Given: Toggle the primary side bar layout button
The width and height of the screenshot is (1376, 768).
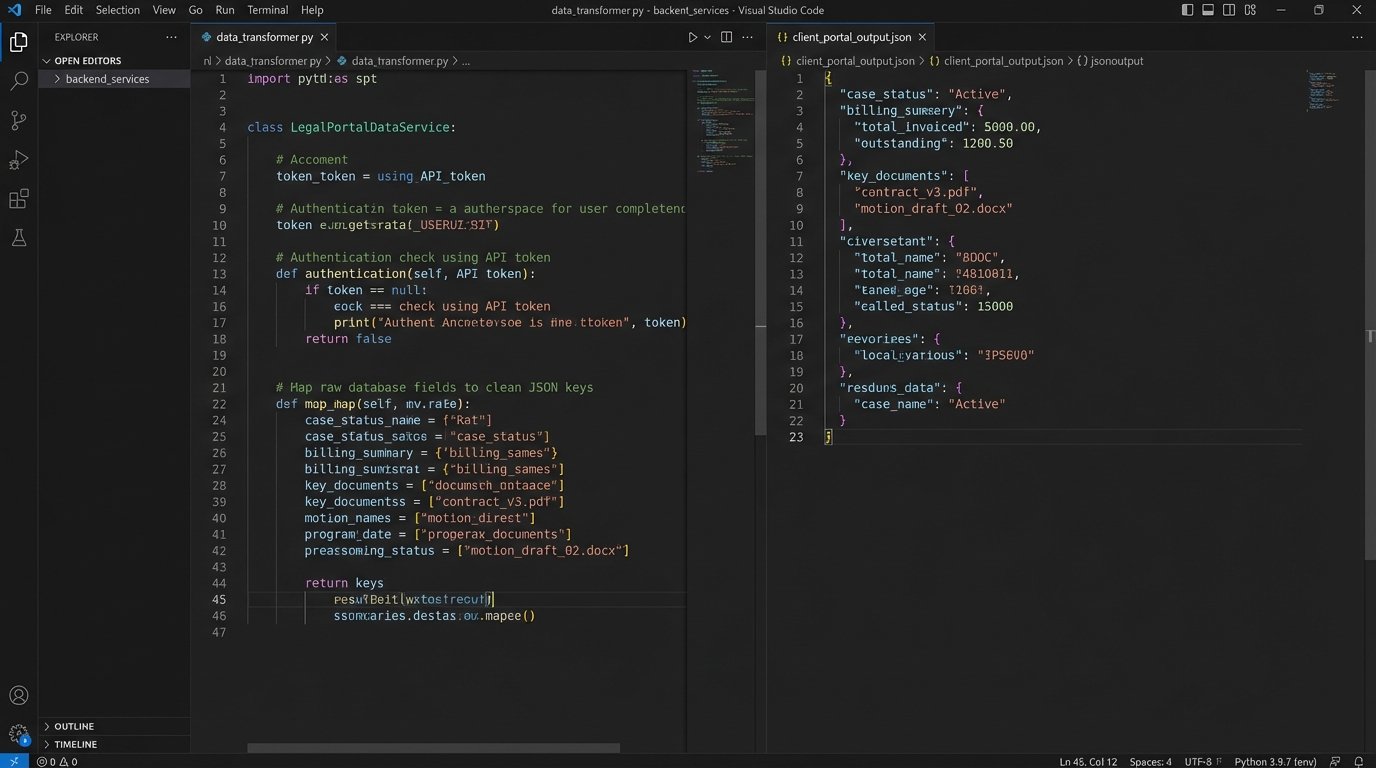Looking at the screenshot, I should click(1187, 10).
